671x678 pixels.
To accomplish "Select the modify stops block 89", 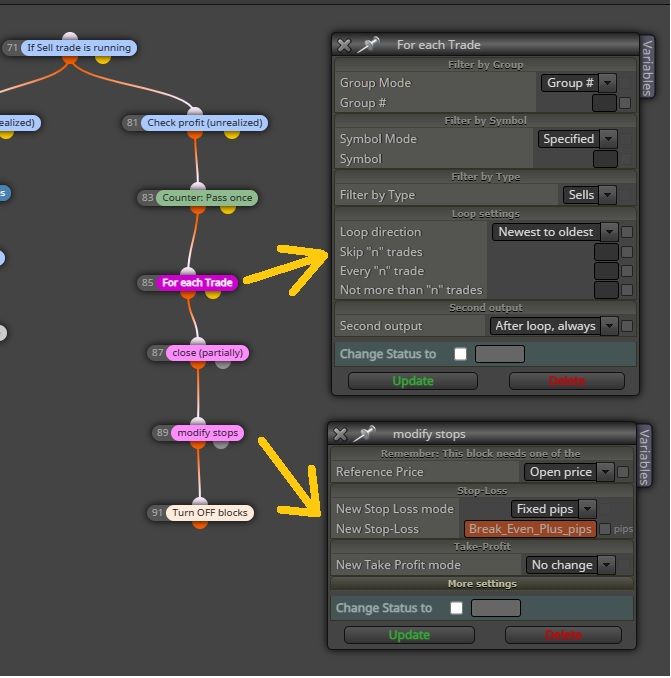I will [208, 433].
